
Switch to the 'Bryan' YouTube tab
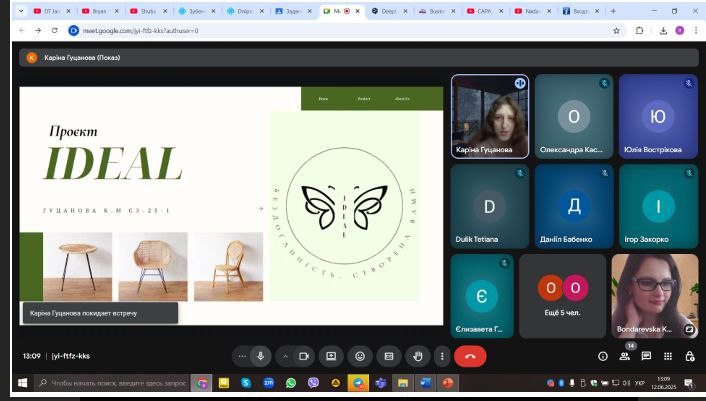(x=100, y=11)
